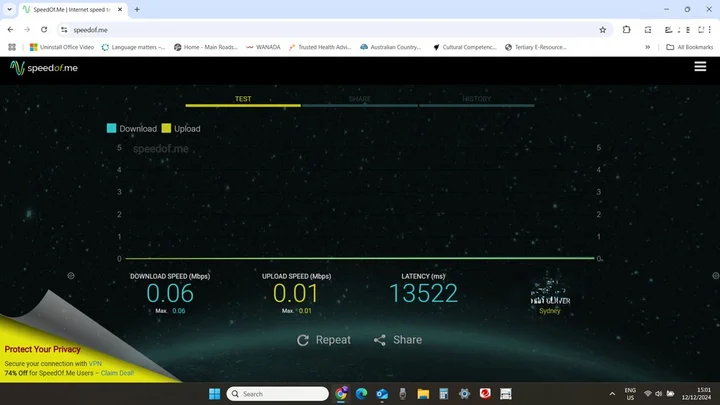Open the tab search dropdown arrow
The image size is (720, 405).
[12, 9]
